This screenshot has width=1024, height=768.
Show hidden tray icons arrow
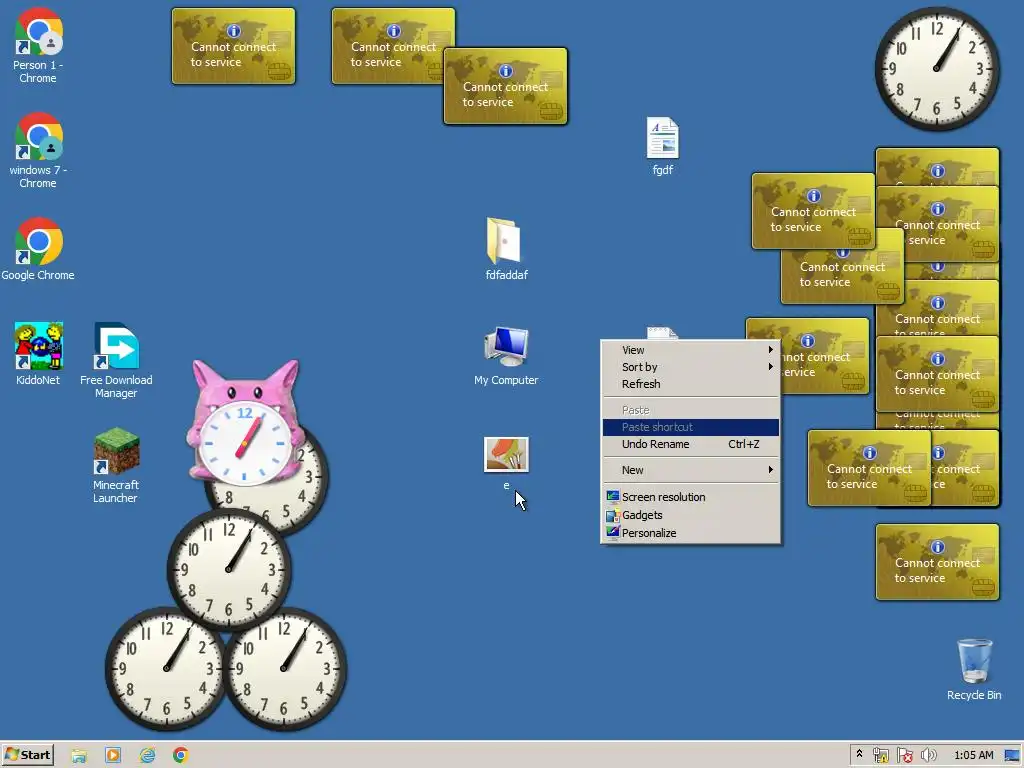tap(859, 754)
